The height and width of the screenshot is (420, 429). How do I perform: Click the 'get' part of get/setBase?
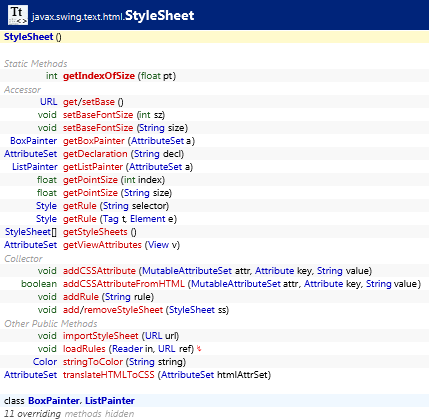click(70, 102)
